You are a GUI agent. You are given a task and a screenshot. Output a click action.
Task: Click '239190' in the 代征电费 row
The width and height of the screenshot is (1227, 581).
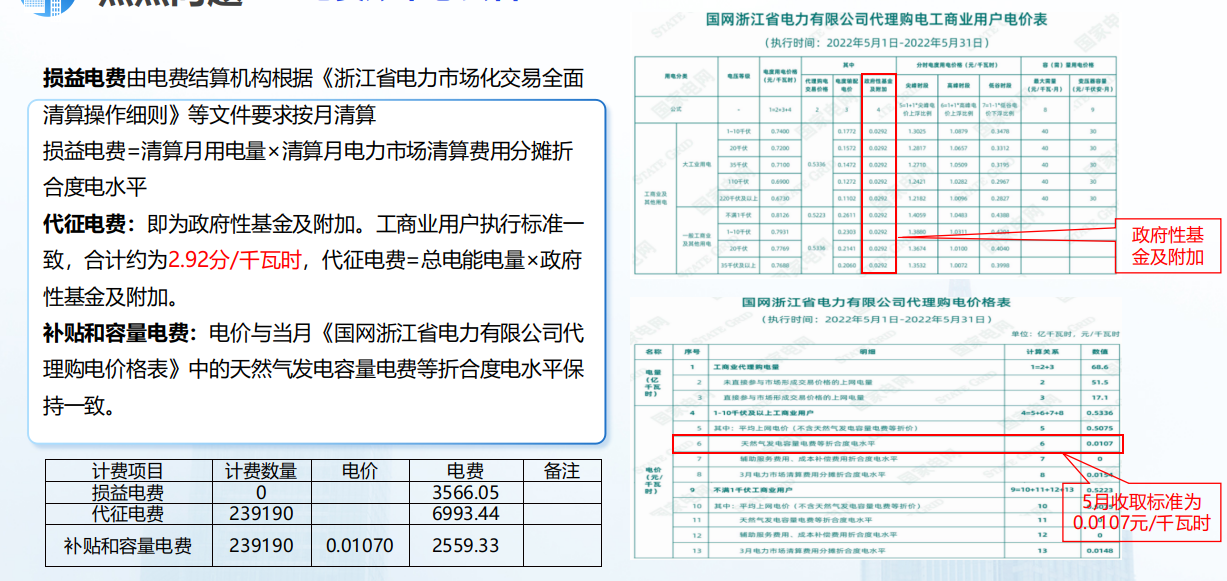(261, 513)
